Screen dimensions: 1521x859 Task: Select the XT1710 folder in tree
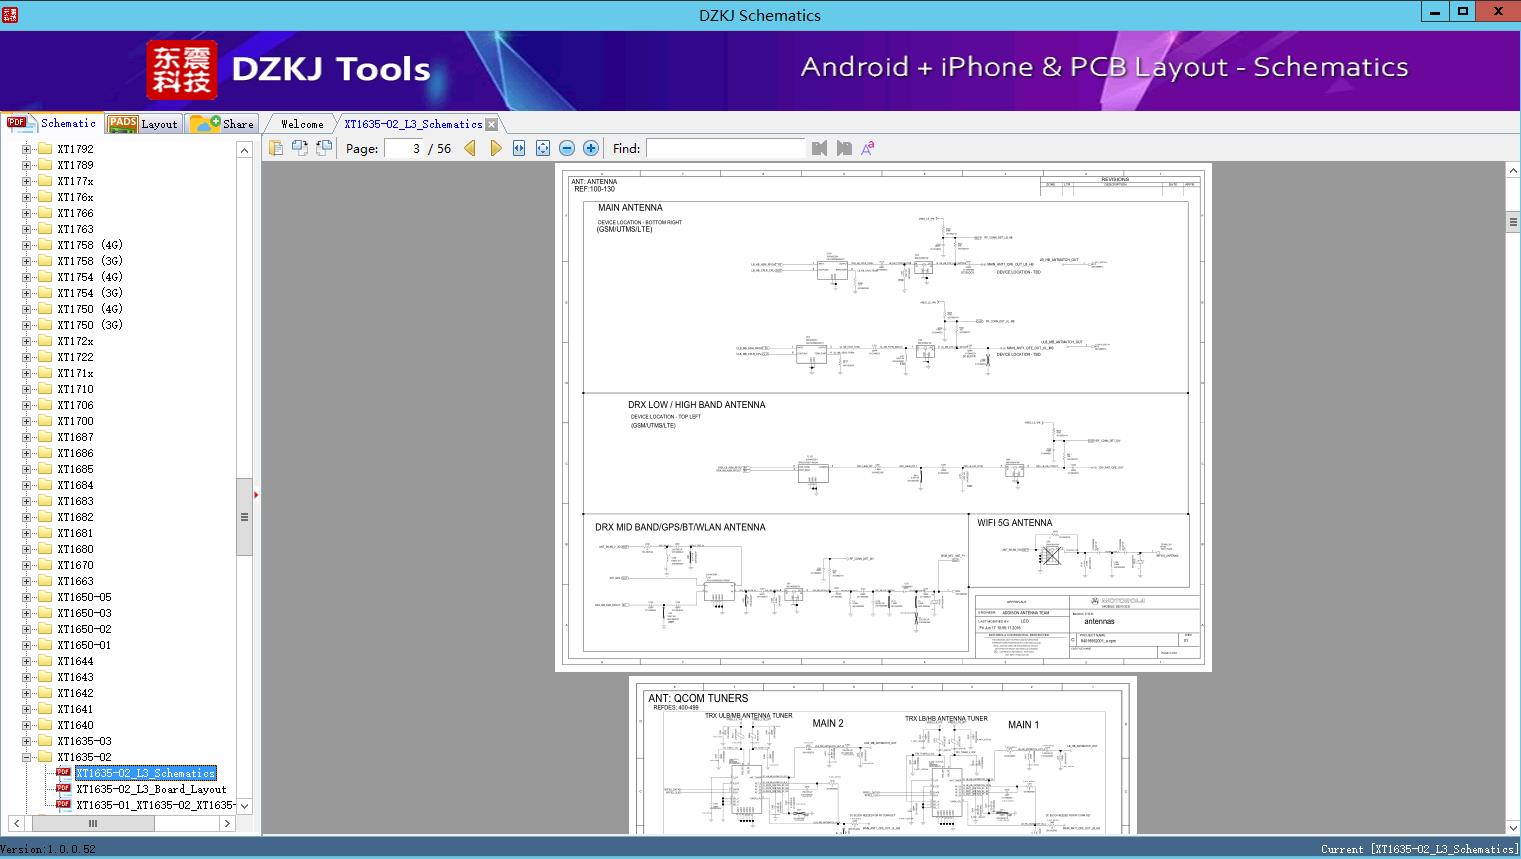click(x=75, y=389)
